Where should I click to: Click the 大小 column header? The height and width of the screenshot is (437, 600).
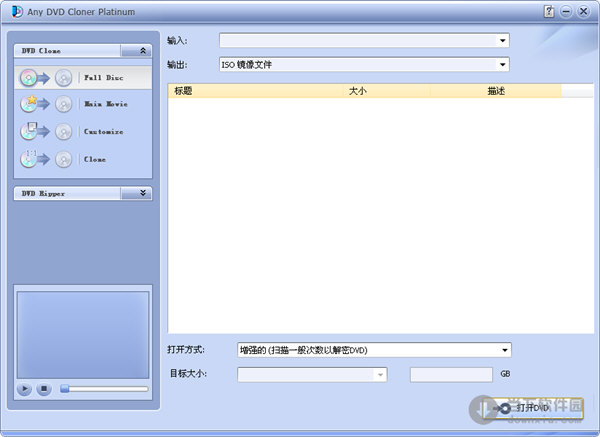386,91
